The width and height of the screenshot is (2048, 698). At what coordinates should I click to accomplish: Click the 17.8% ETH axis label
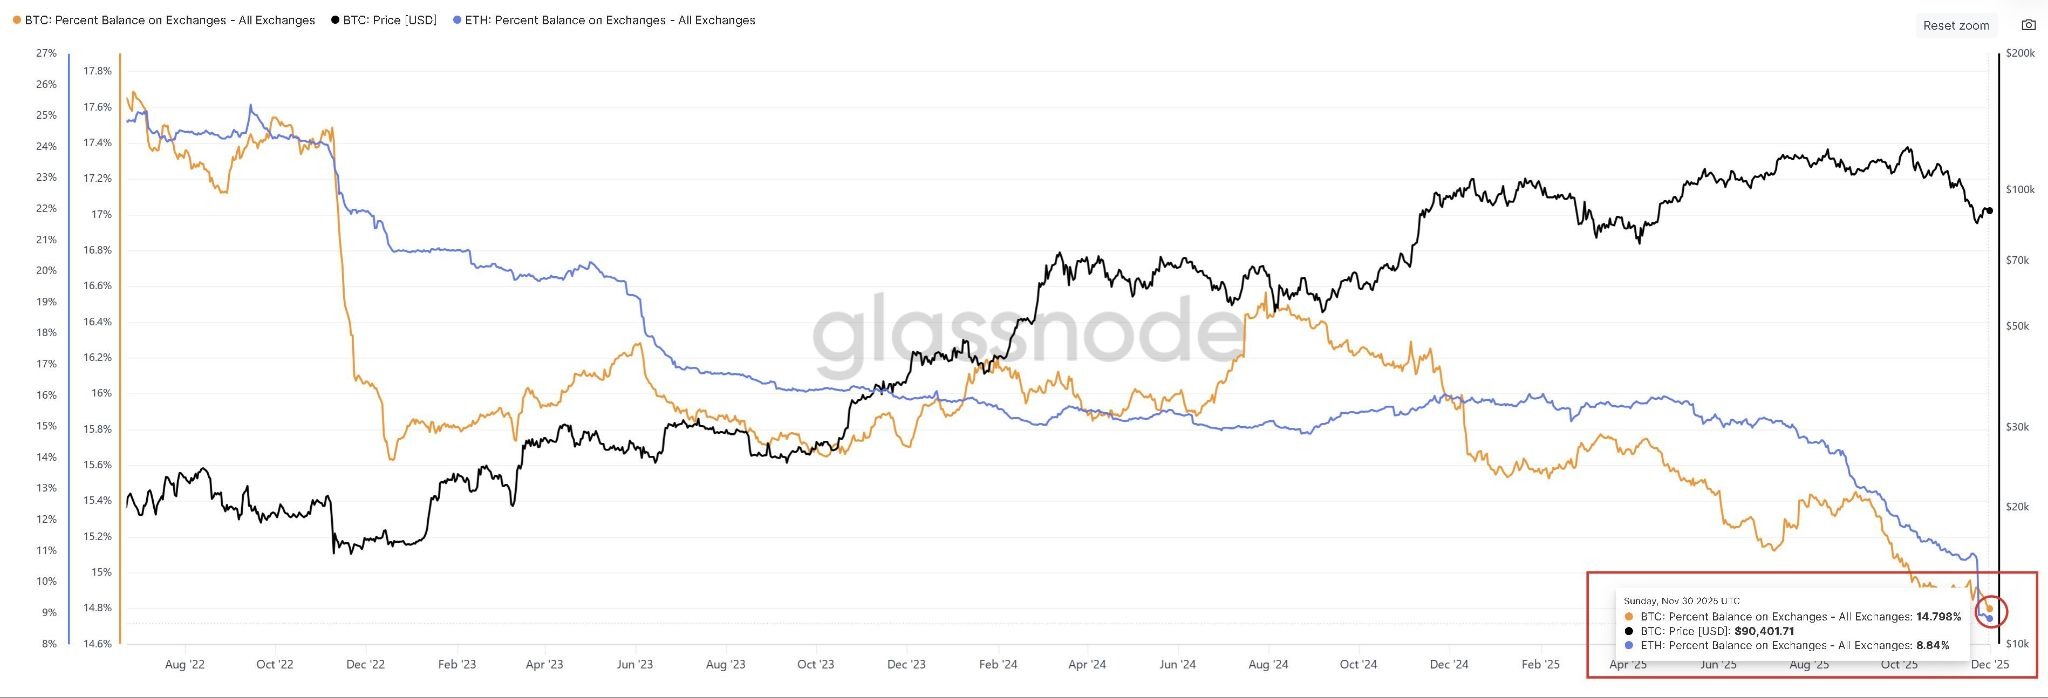click(x=97, y=71)
